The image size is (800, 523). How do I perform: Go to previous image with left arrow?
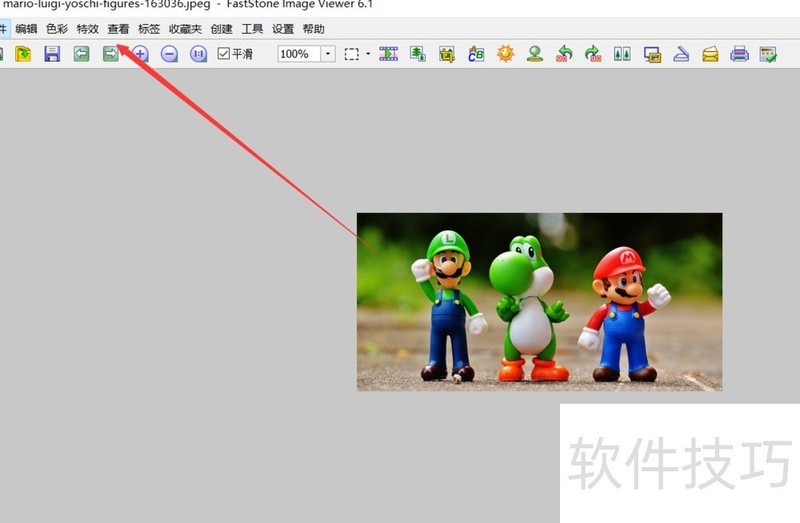coord(81,54)
